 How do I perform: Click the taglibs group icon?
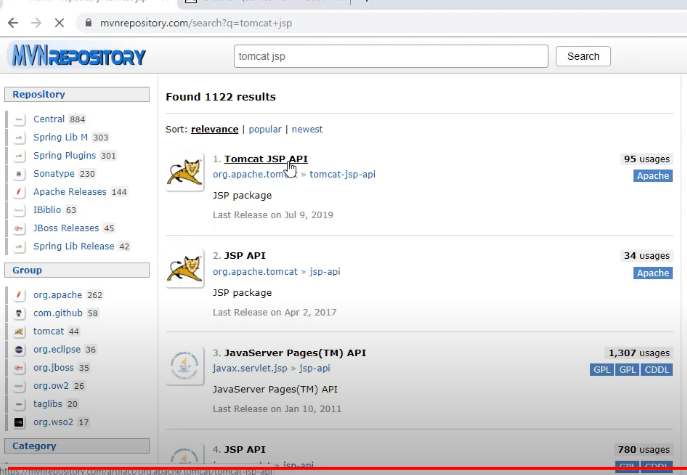click(x=19, y=404)
